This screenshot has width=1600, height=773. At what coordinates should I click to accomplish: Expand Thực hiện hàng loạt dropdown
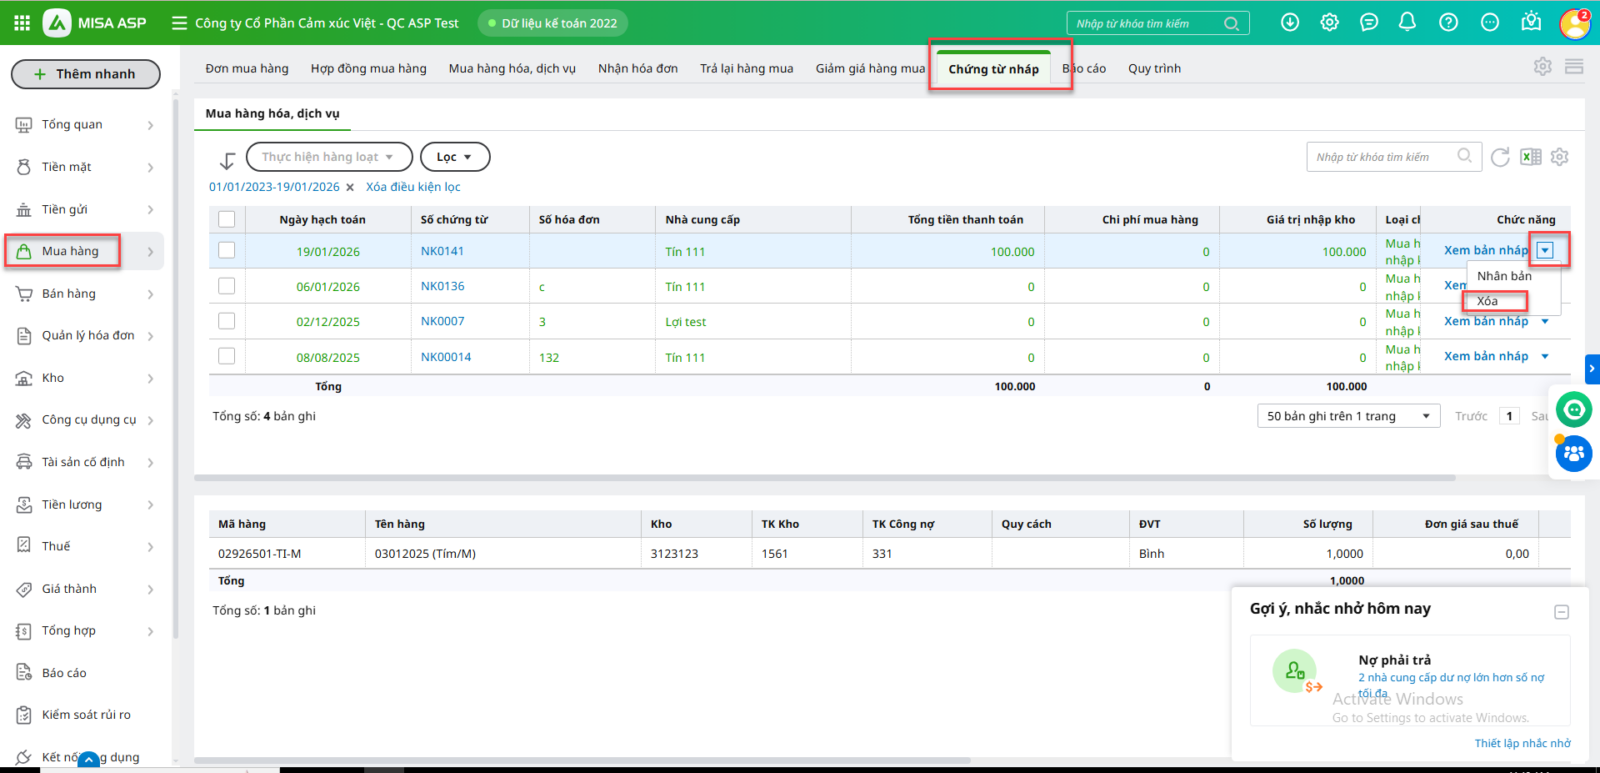tap(328, 157)
